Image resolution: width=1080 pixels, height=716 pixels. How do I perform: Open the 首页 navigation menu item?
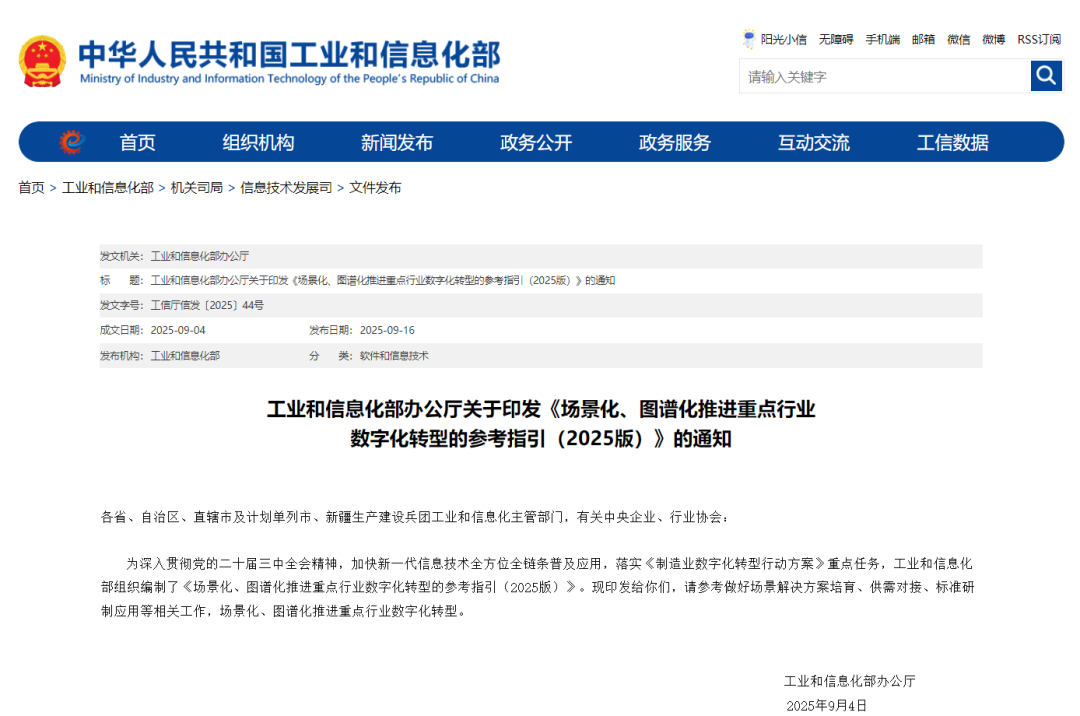coord(138,143)
